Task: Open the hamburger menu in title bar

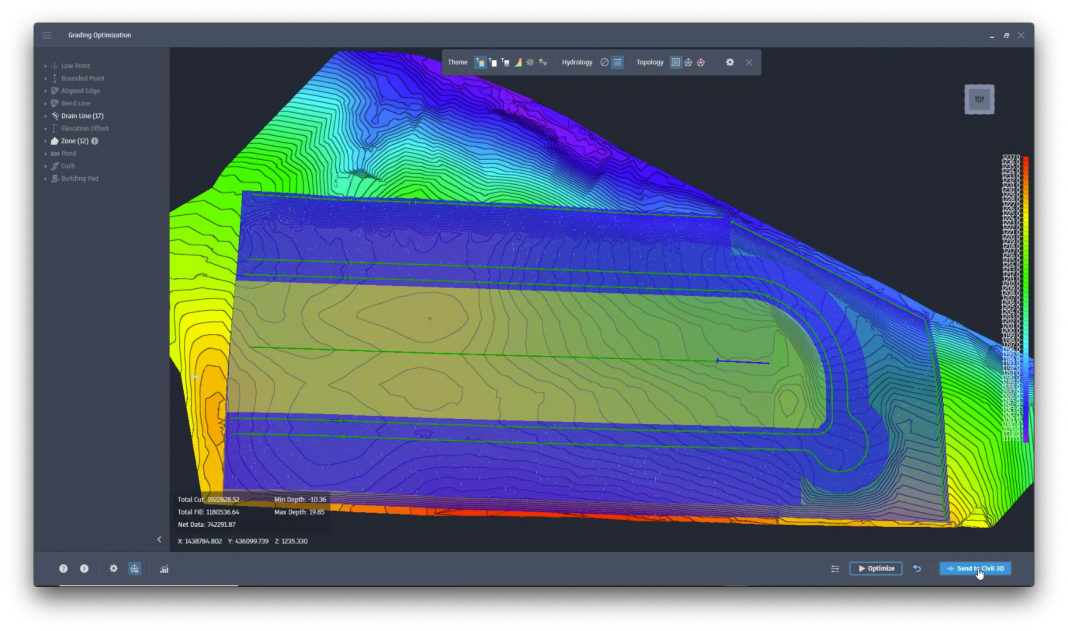Action: (46, 35)
